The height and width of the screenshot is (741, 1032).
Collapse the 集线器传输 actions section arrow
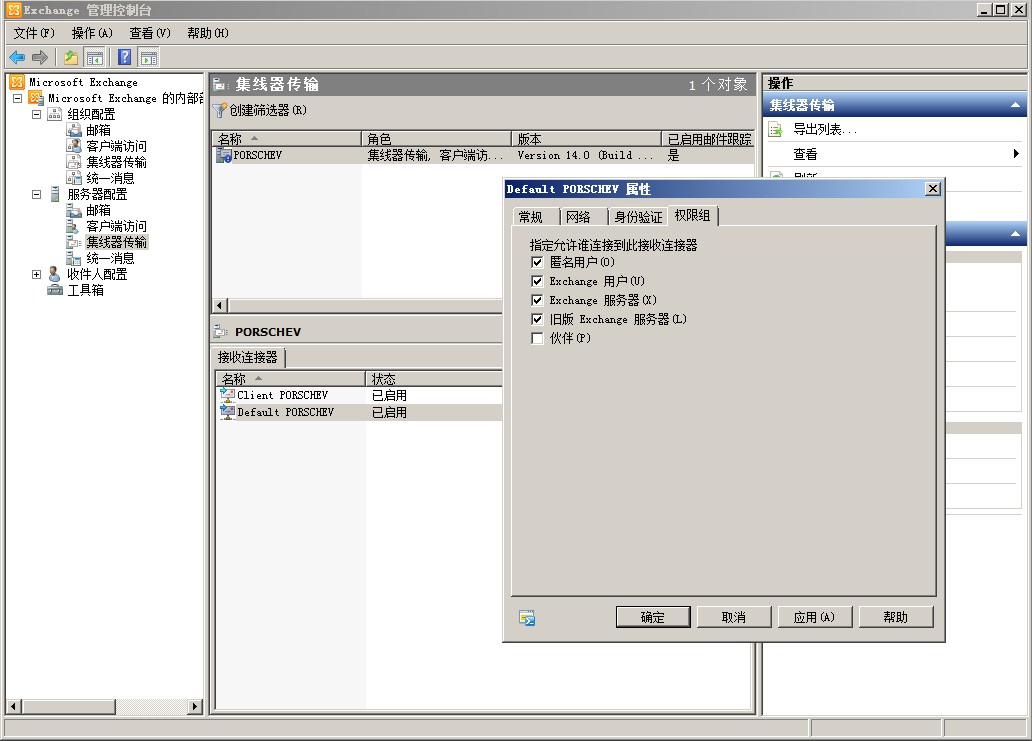(1016, 105)
